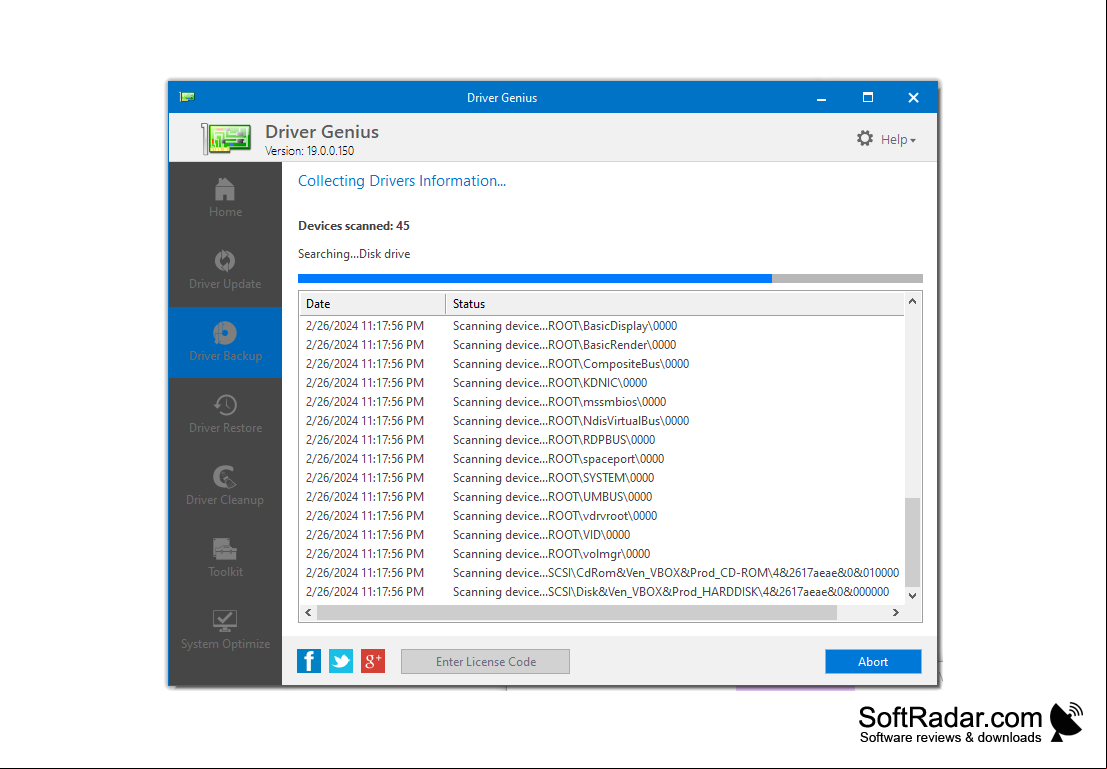Maximize the Driver Genius window
Screen dimensions: 1107x769
[x=868, y=97]
